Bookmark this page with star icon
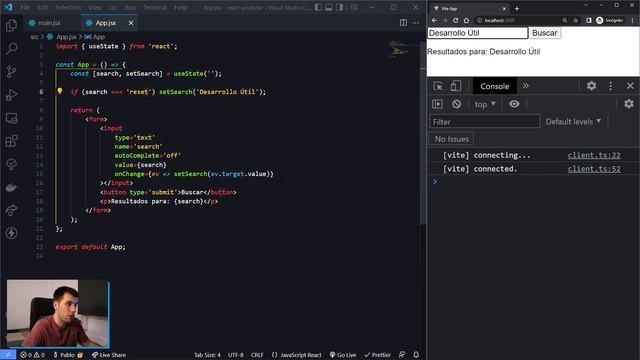This screenshot has width=640, height=360. click(575, 20)
